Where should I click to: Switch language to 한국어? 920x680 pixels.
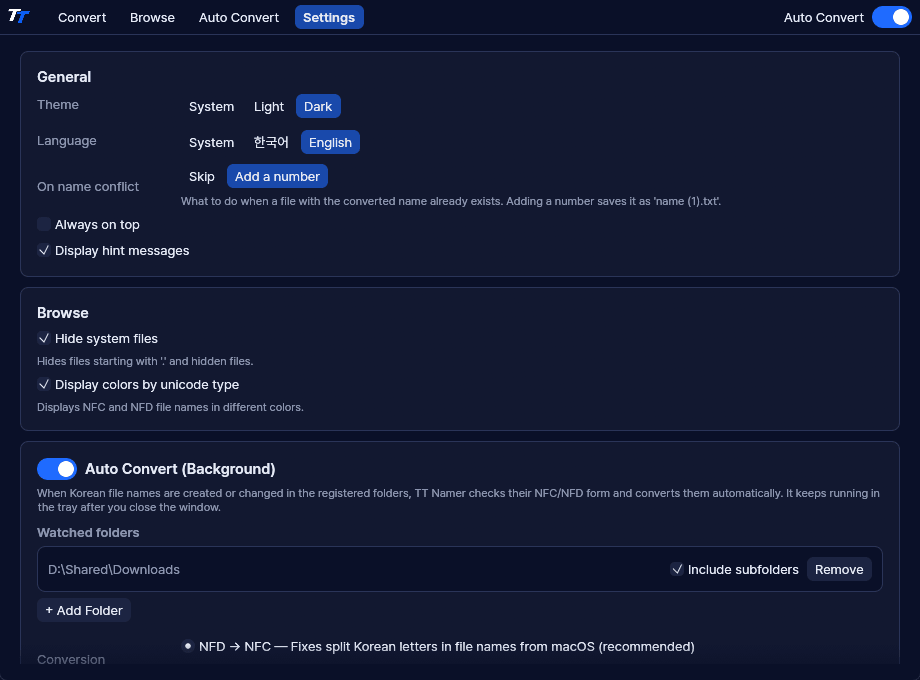point(271,143)
